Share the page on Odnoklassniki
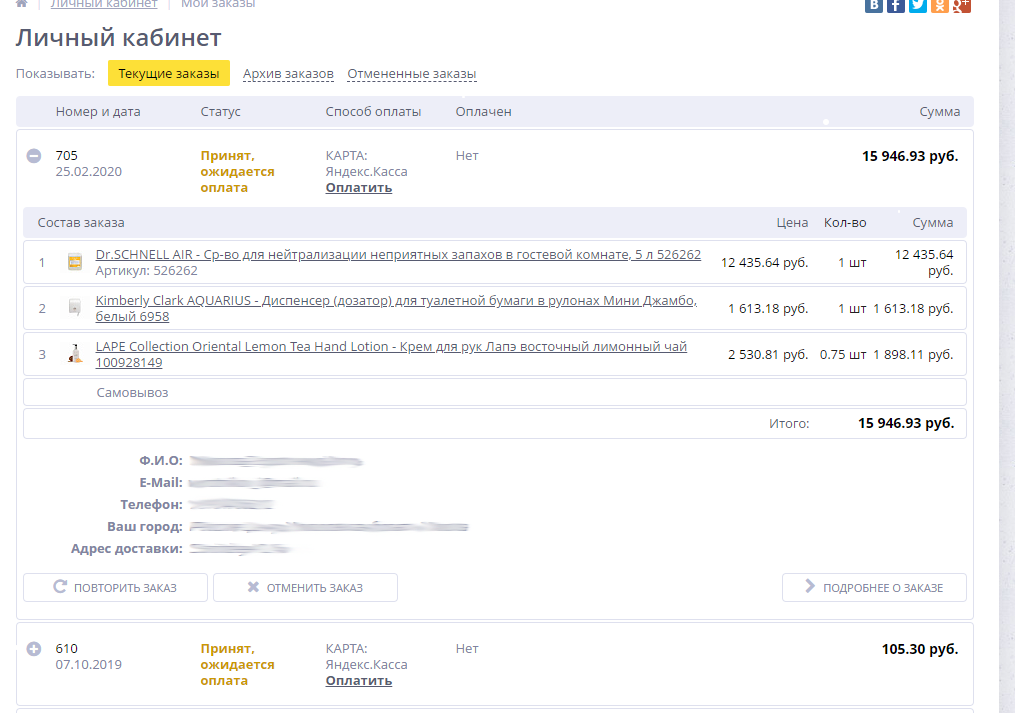 [940, 5]
